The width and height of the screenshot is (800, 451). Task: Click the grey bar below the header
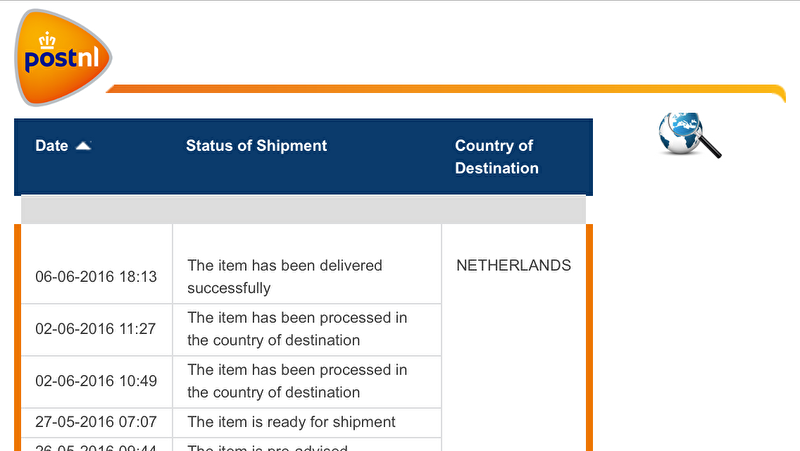[x=303, y=210]
